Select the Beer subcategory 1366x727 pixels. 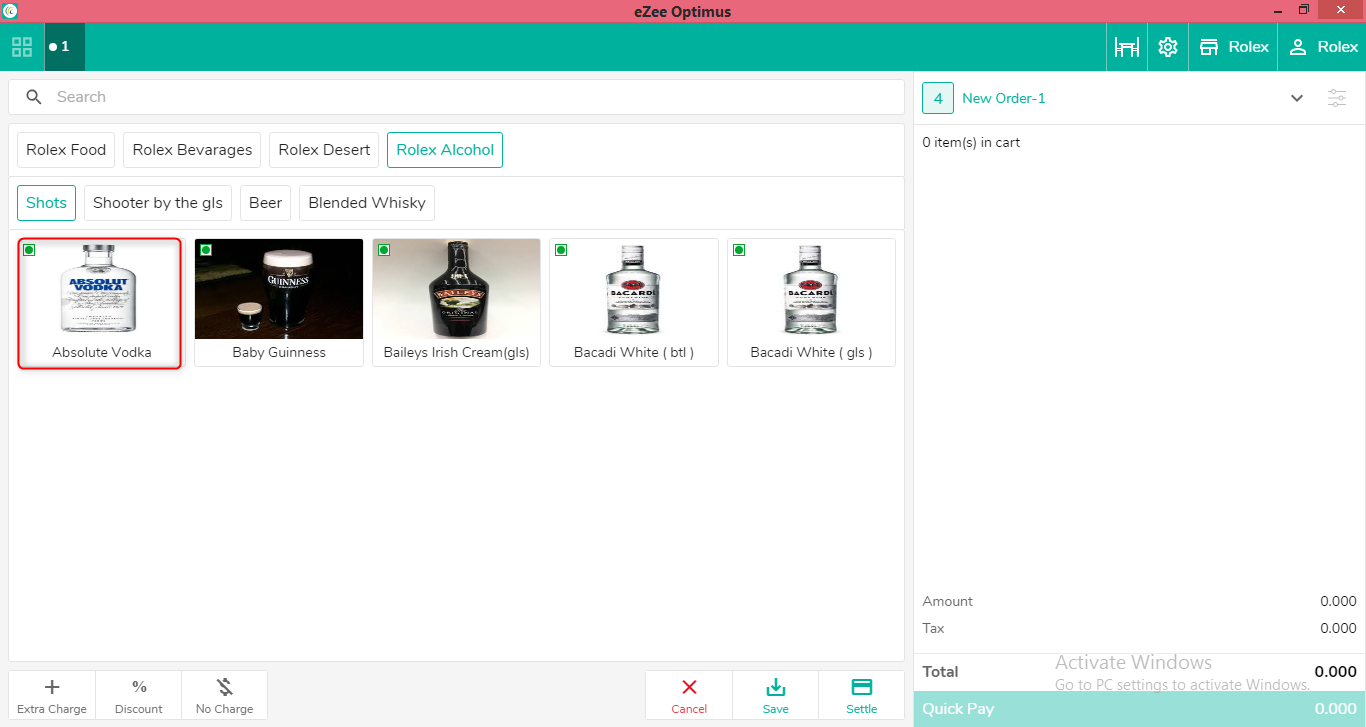point(265,203)
